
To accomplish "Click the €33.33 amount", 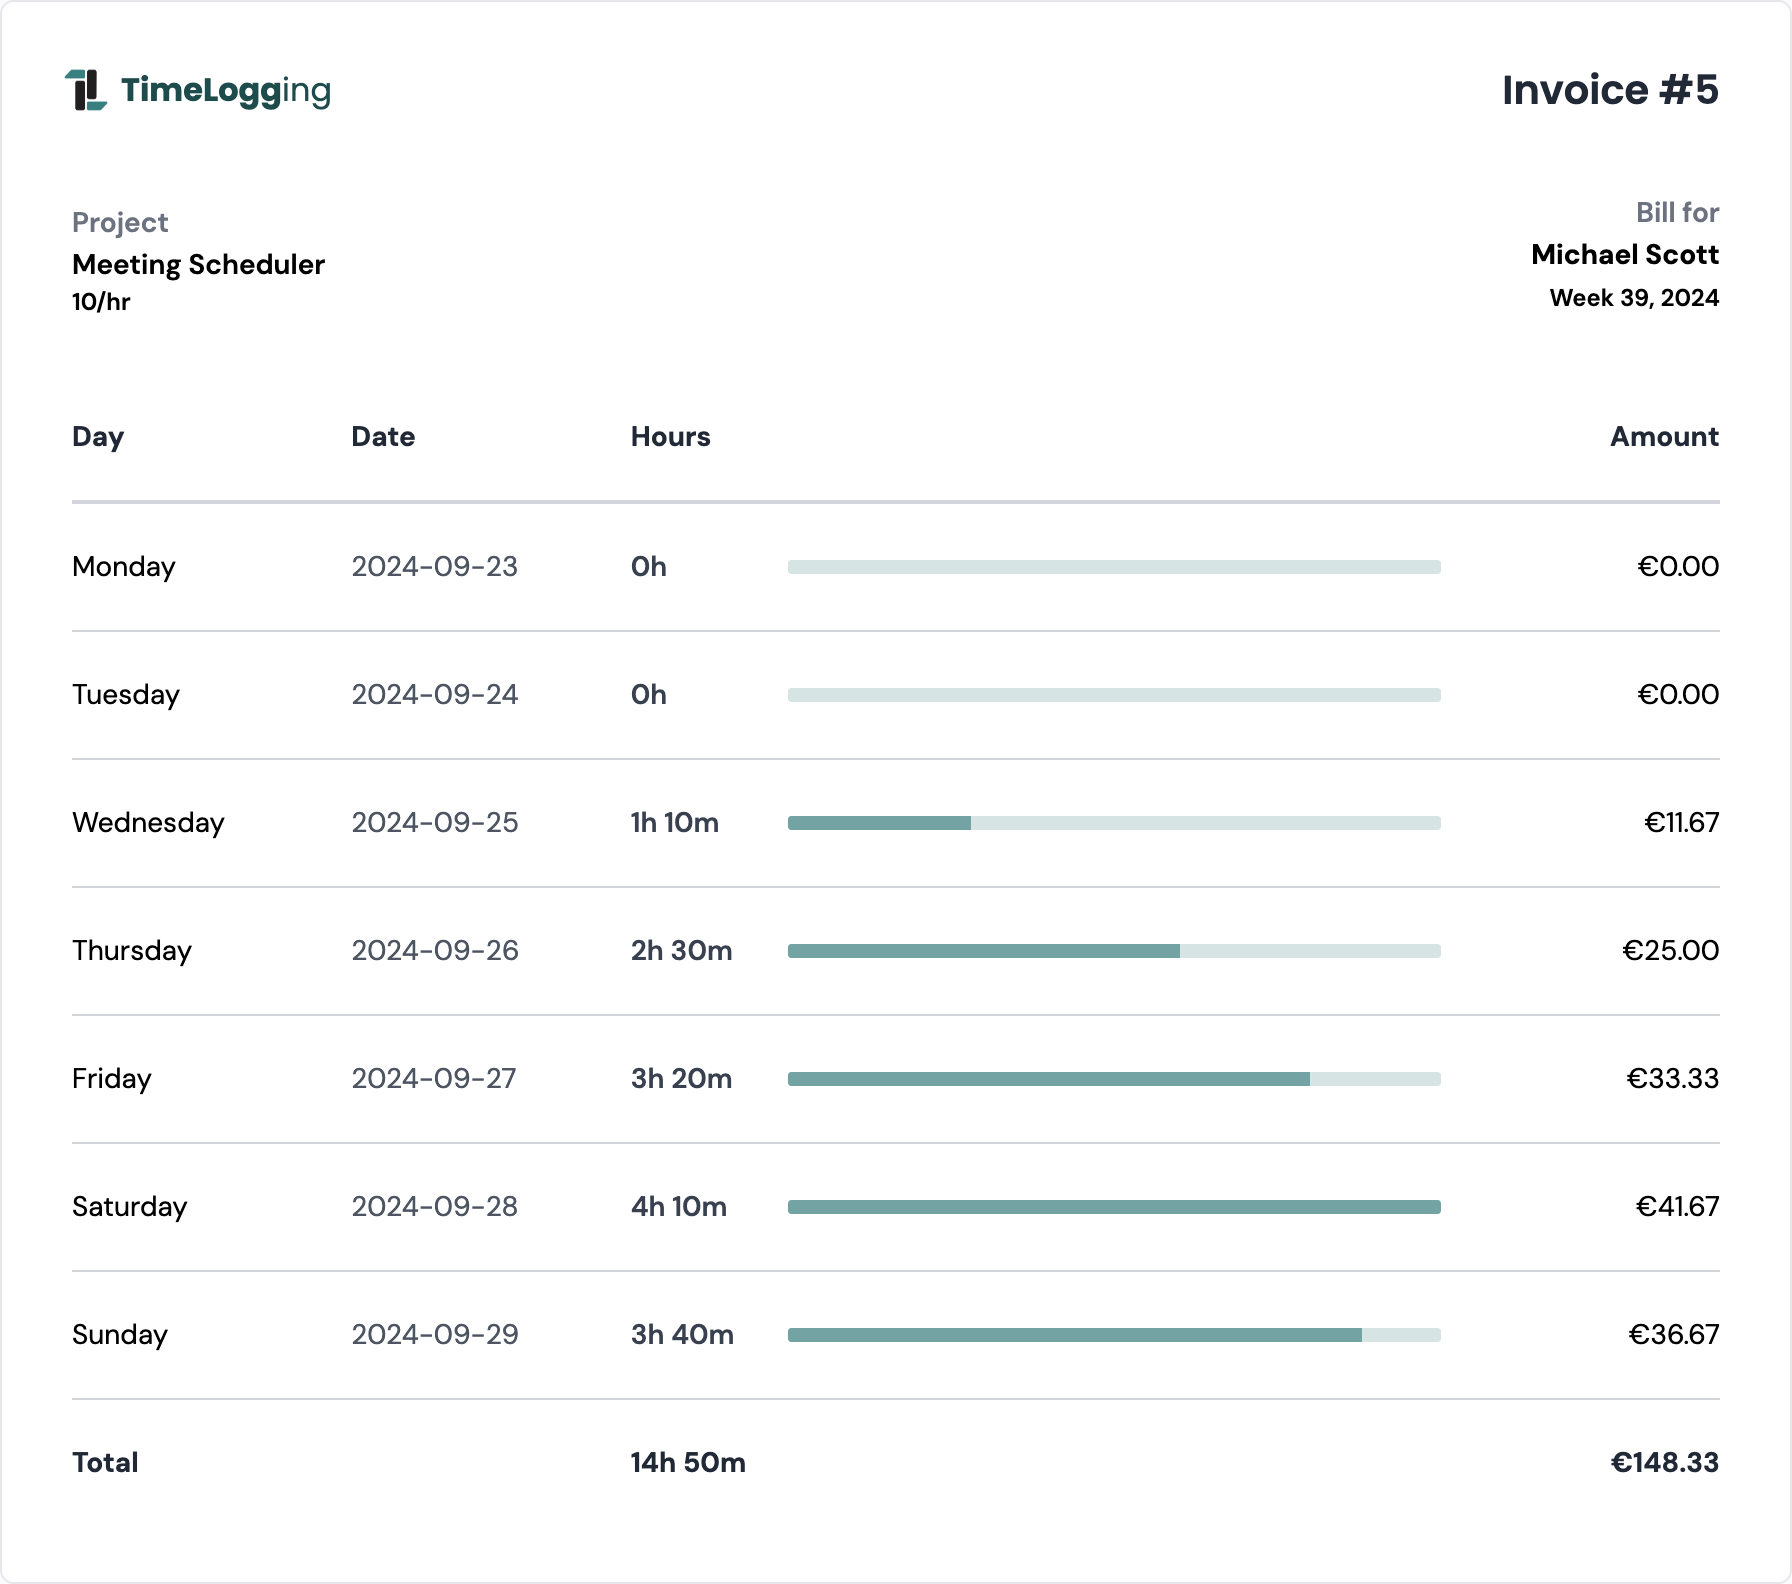I will (1672, 1078).
